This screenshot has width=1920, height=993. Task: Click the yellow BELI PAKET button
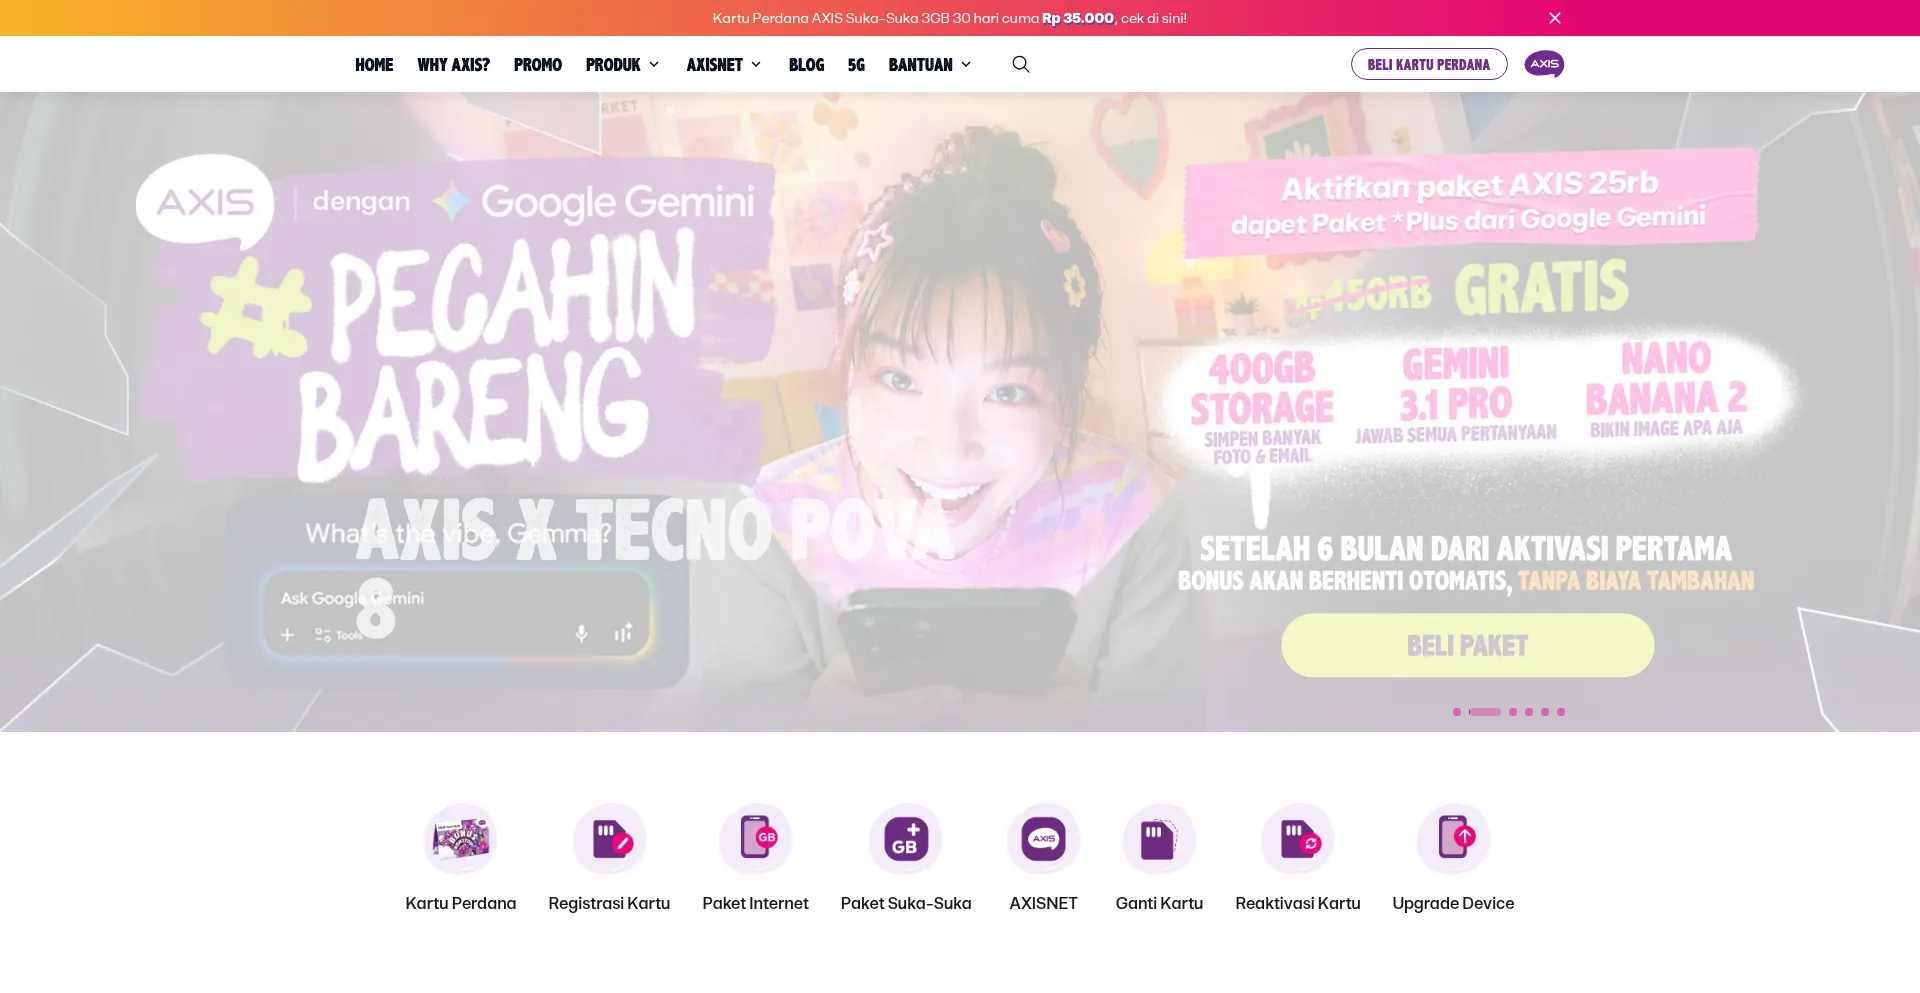click(1467, 645)
